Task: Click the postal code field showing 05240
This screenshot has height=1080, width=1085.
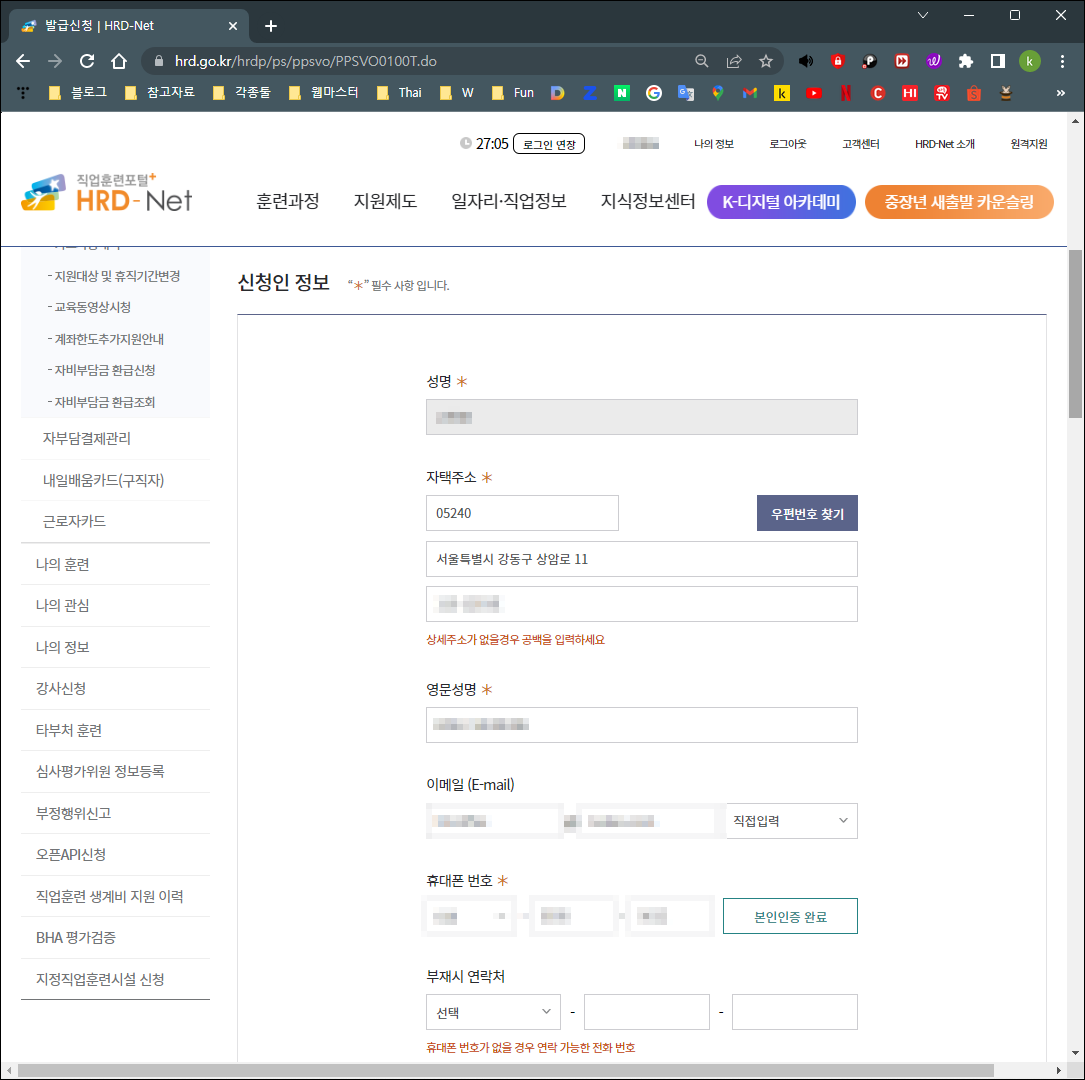Action: pos(522,513)
